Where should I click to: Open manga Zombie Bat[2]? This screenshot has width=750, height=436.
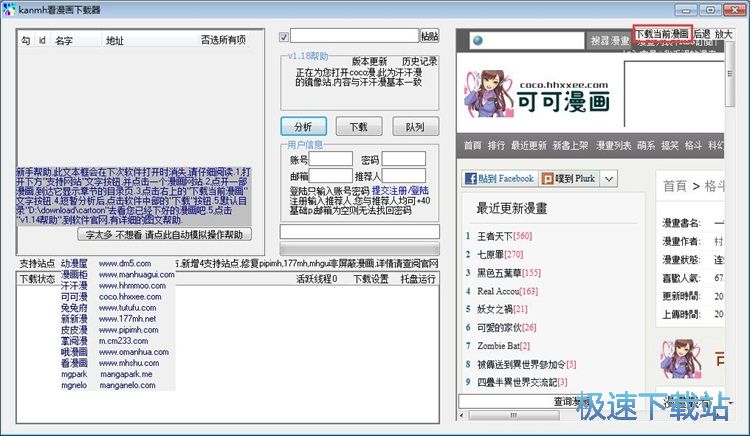pyautogui.click(x=504, y=346)
